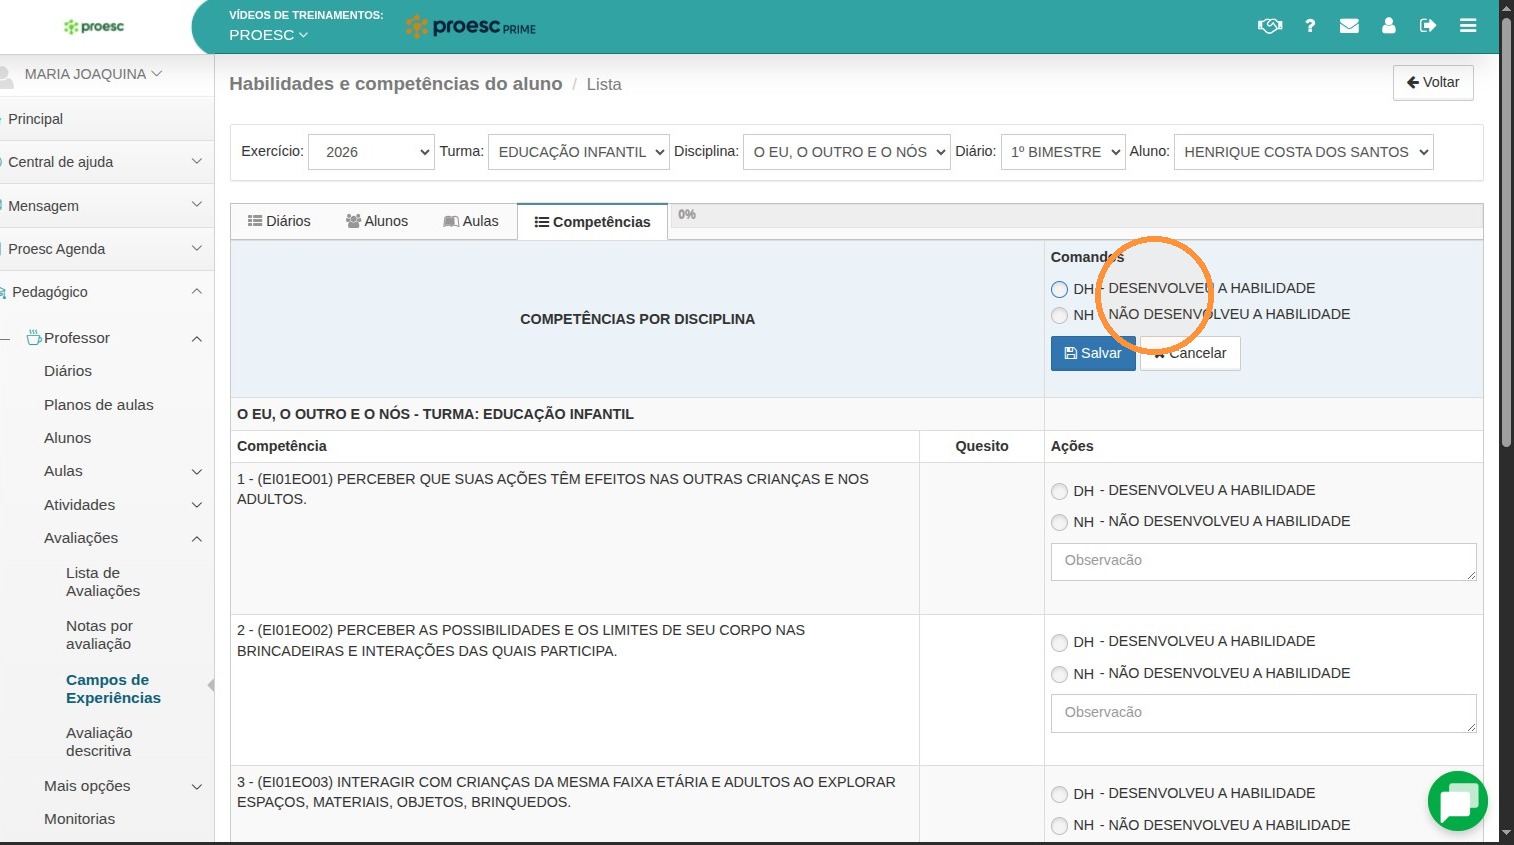Switch to the Diários tab
The height and width of the screenshot is (845, 1514).
[279, 221]
